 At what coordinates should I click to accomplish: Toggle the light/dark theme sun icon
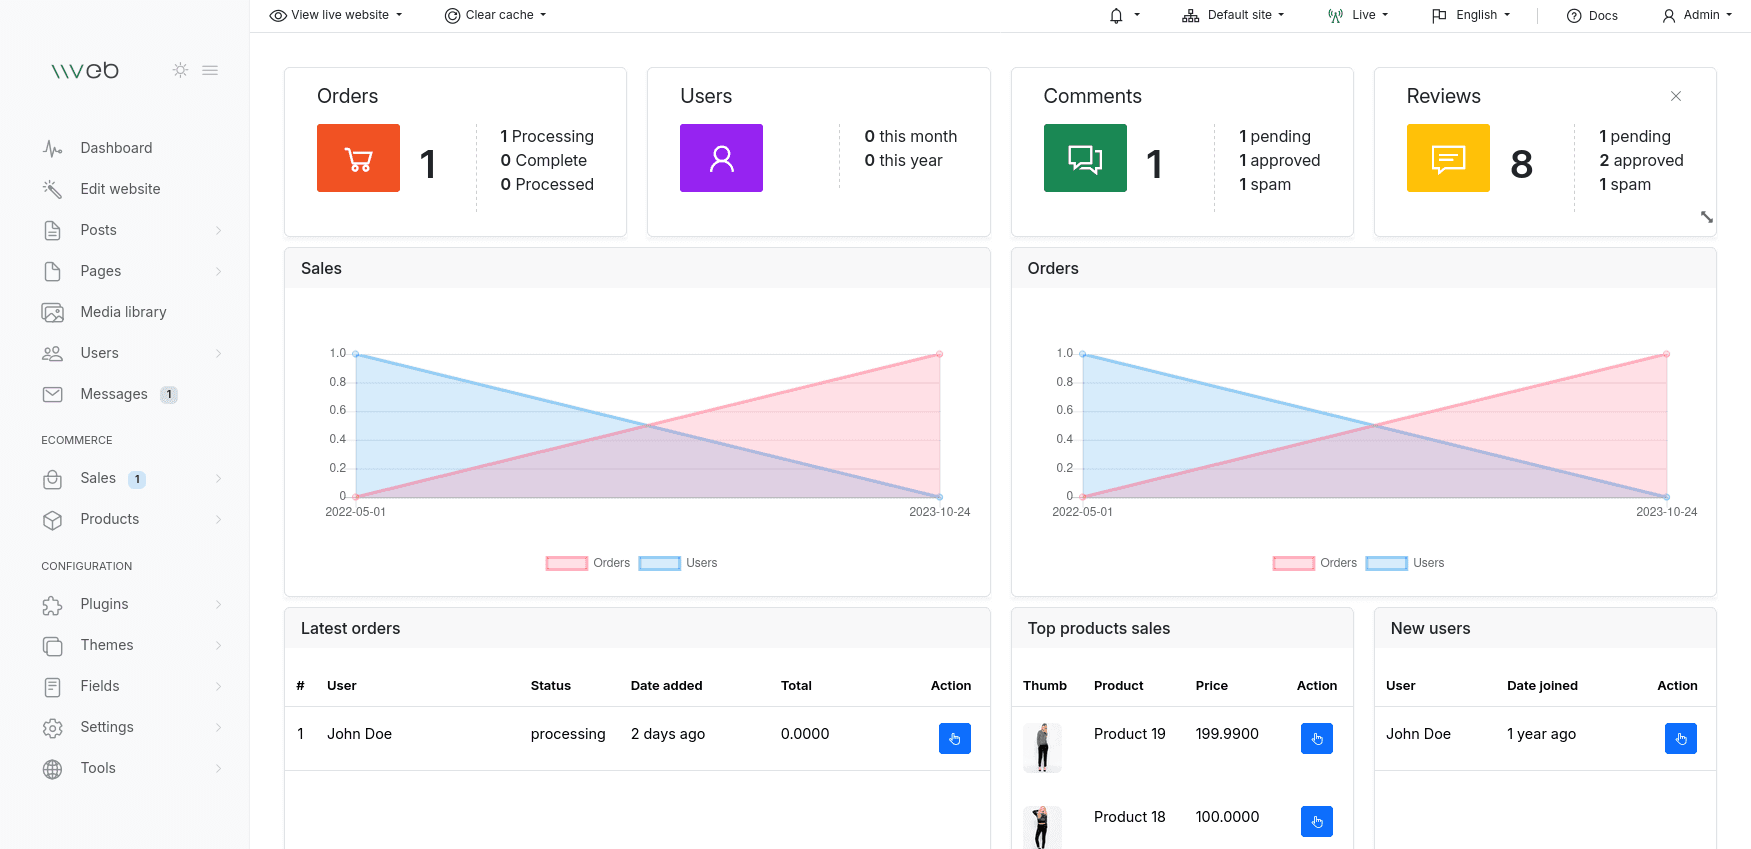coord(180,70)
